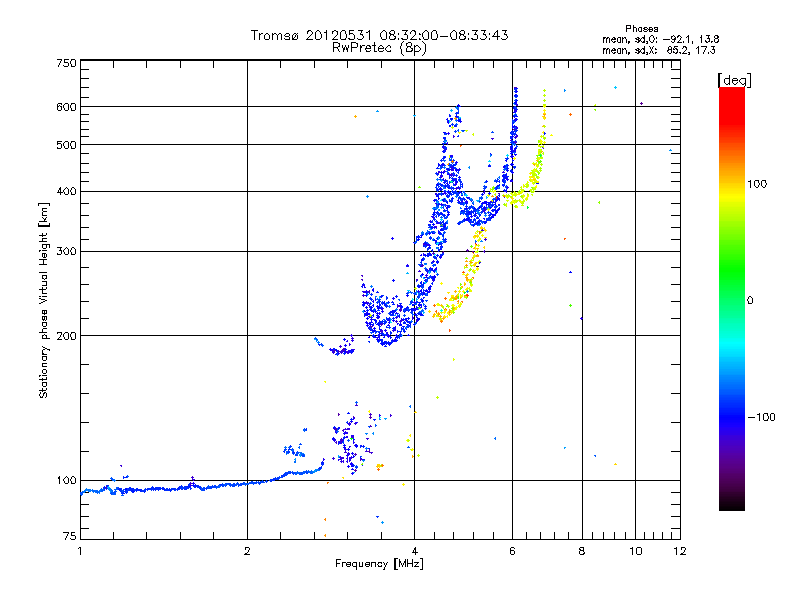Click the 'Frequency [MHz]' axis title
Viewport: 800px width, 600px height.
click(x=379, y=564)
